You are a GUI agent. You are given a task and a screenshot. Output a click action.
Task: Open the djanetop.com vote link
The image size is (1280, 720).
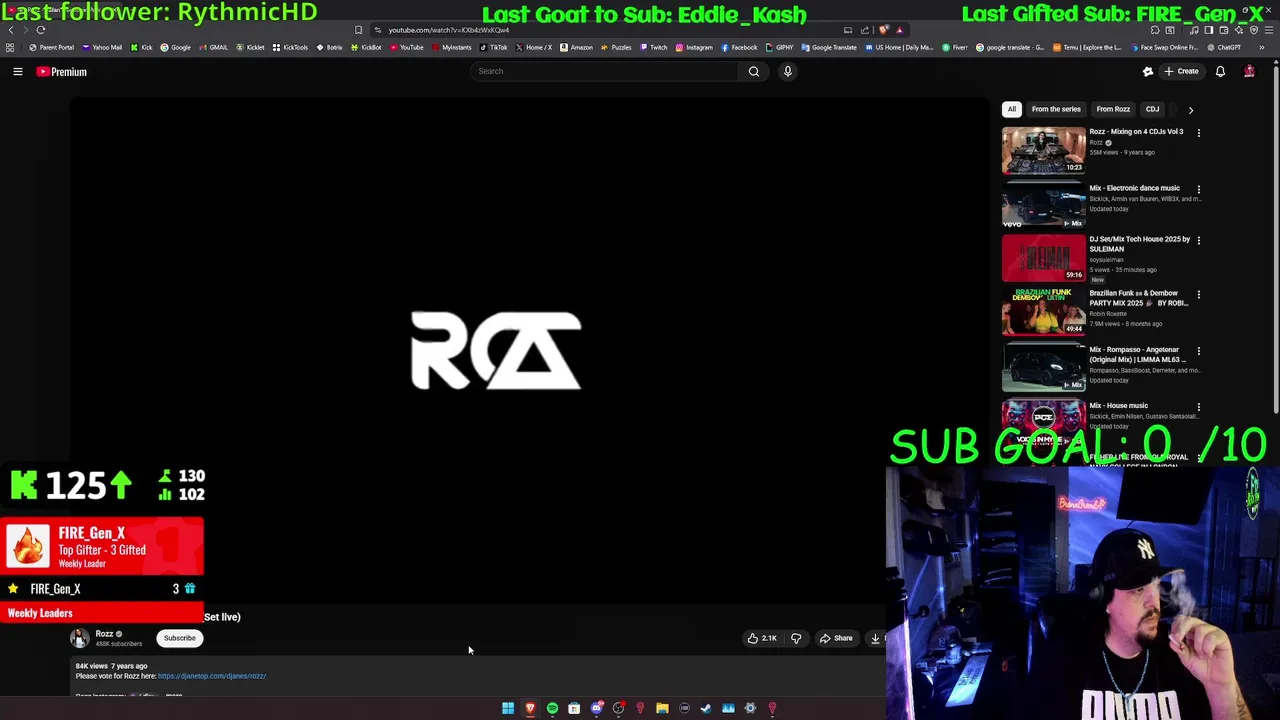(212, 676)
